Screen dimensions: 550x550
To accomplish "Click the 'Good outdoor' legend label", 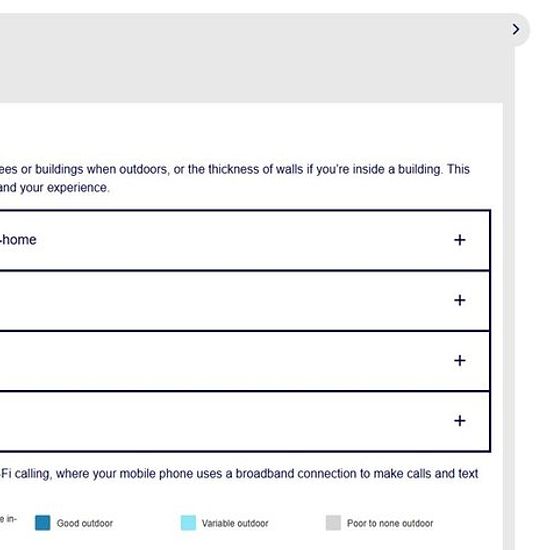I will [85, 523].
